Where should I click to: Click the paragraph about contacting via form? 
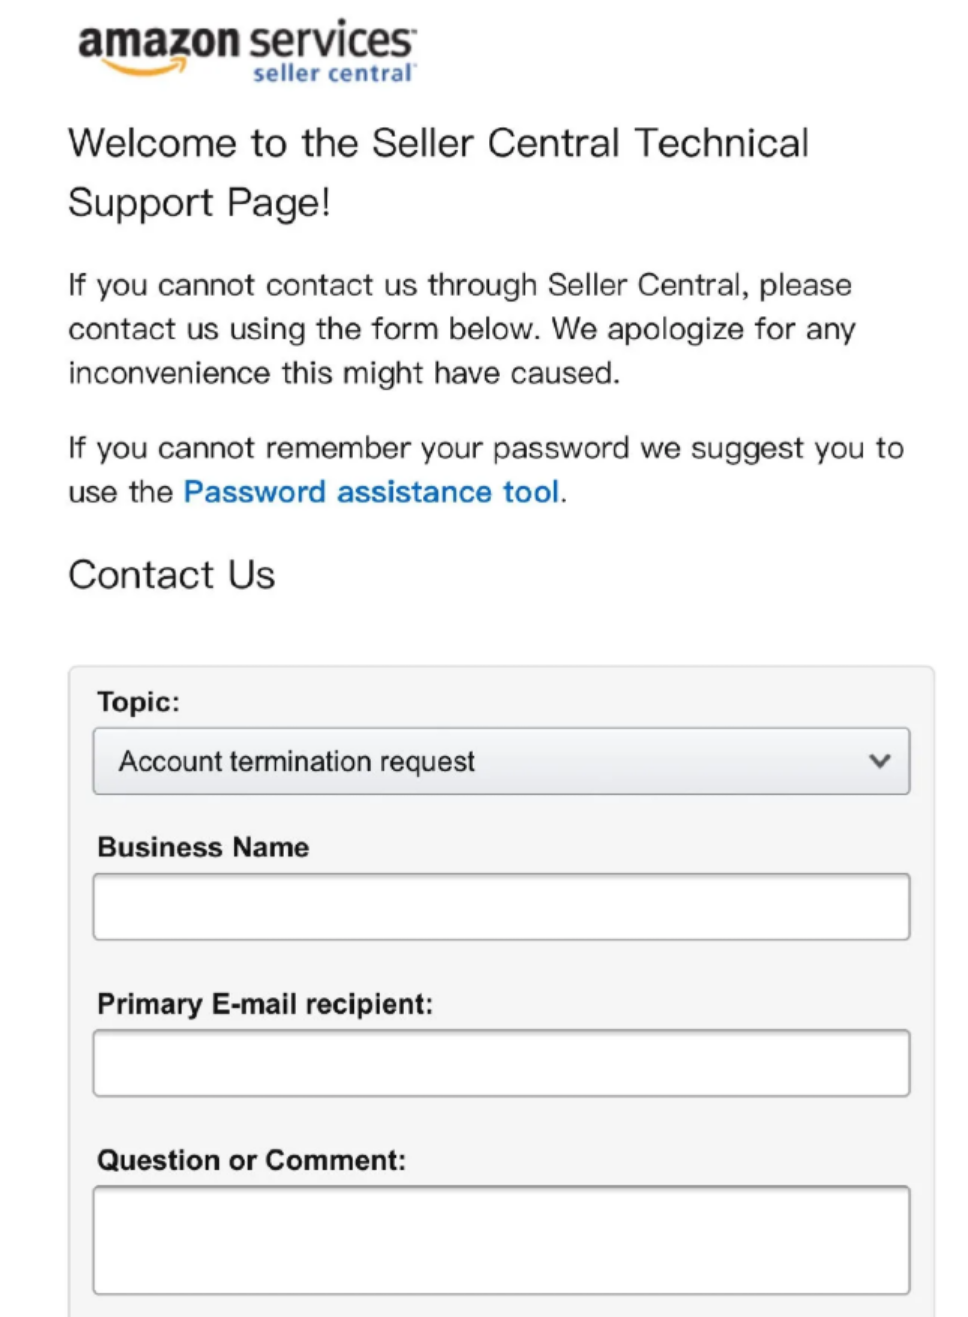(461, 329)
